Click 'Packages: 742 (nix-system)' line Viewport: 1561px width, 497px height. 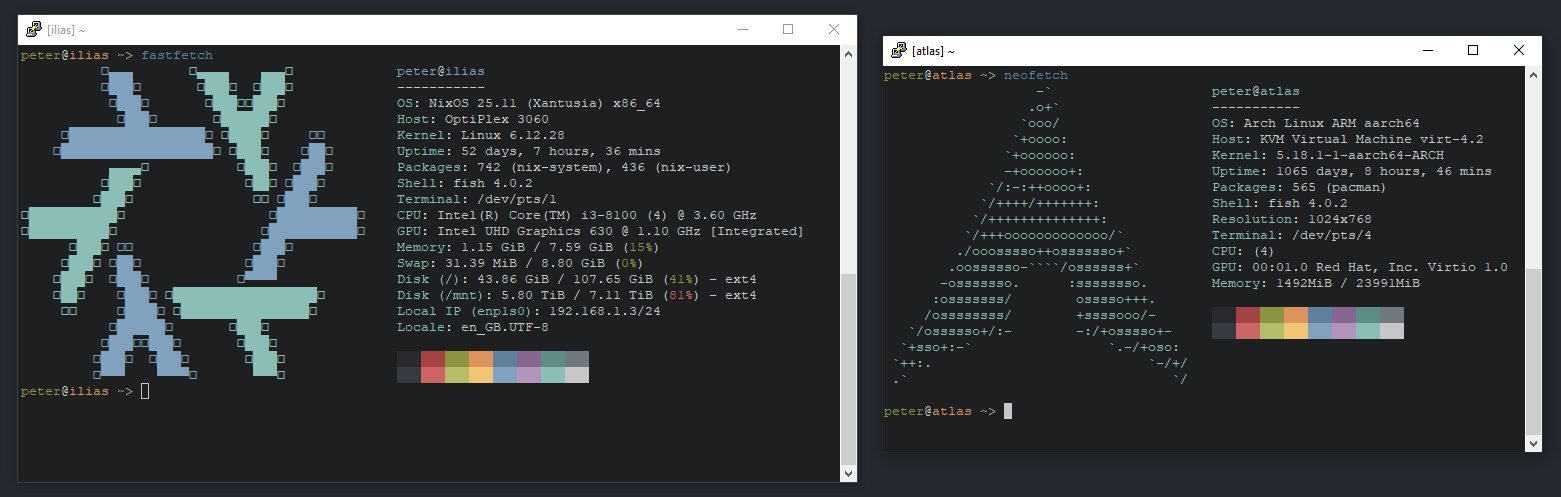pos(564,167)
